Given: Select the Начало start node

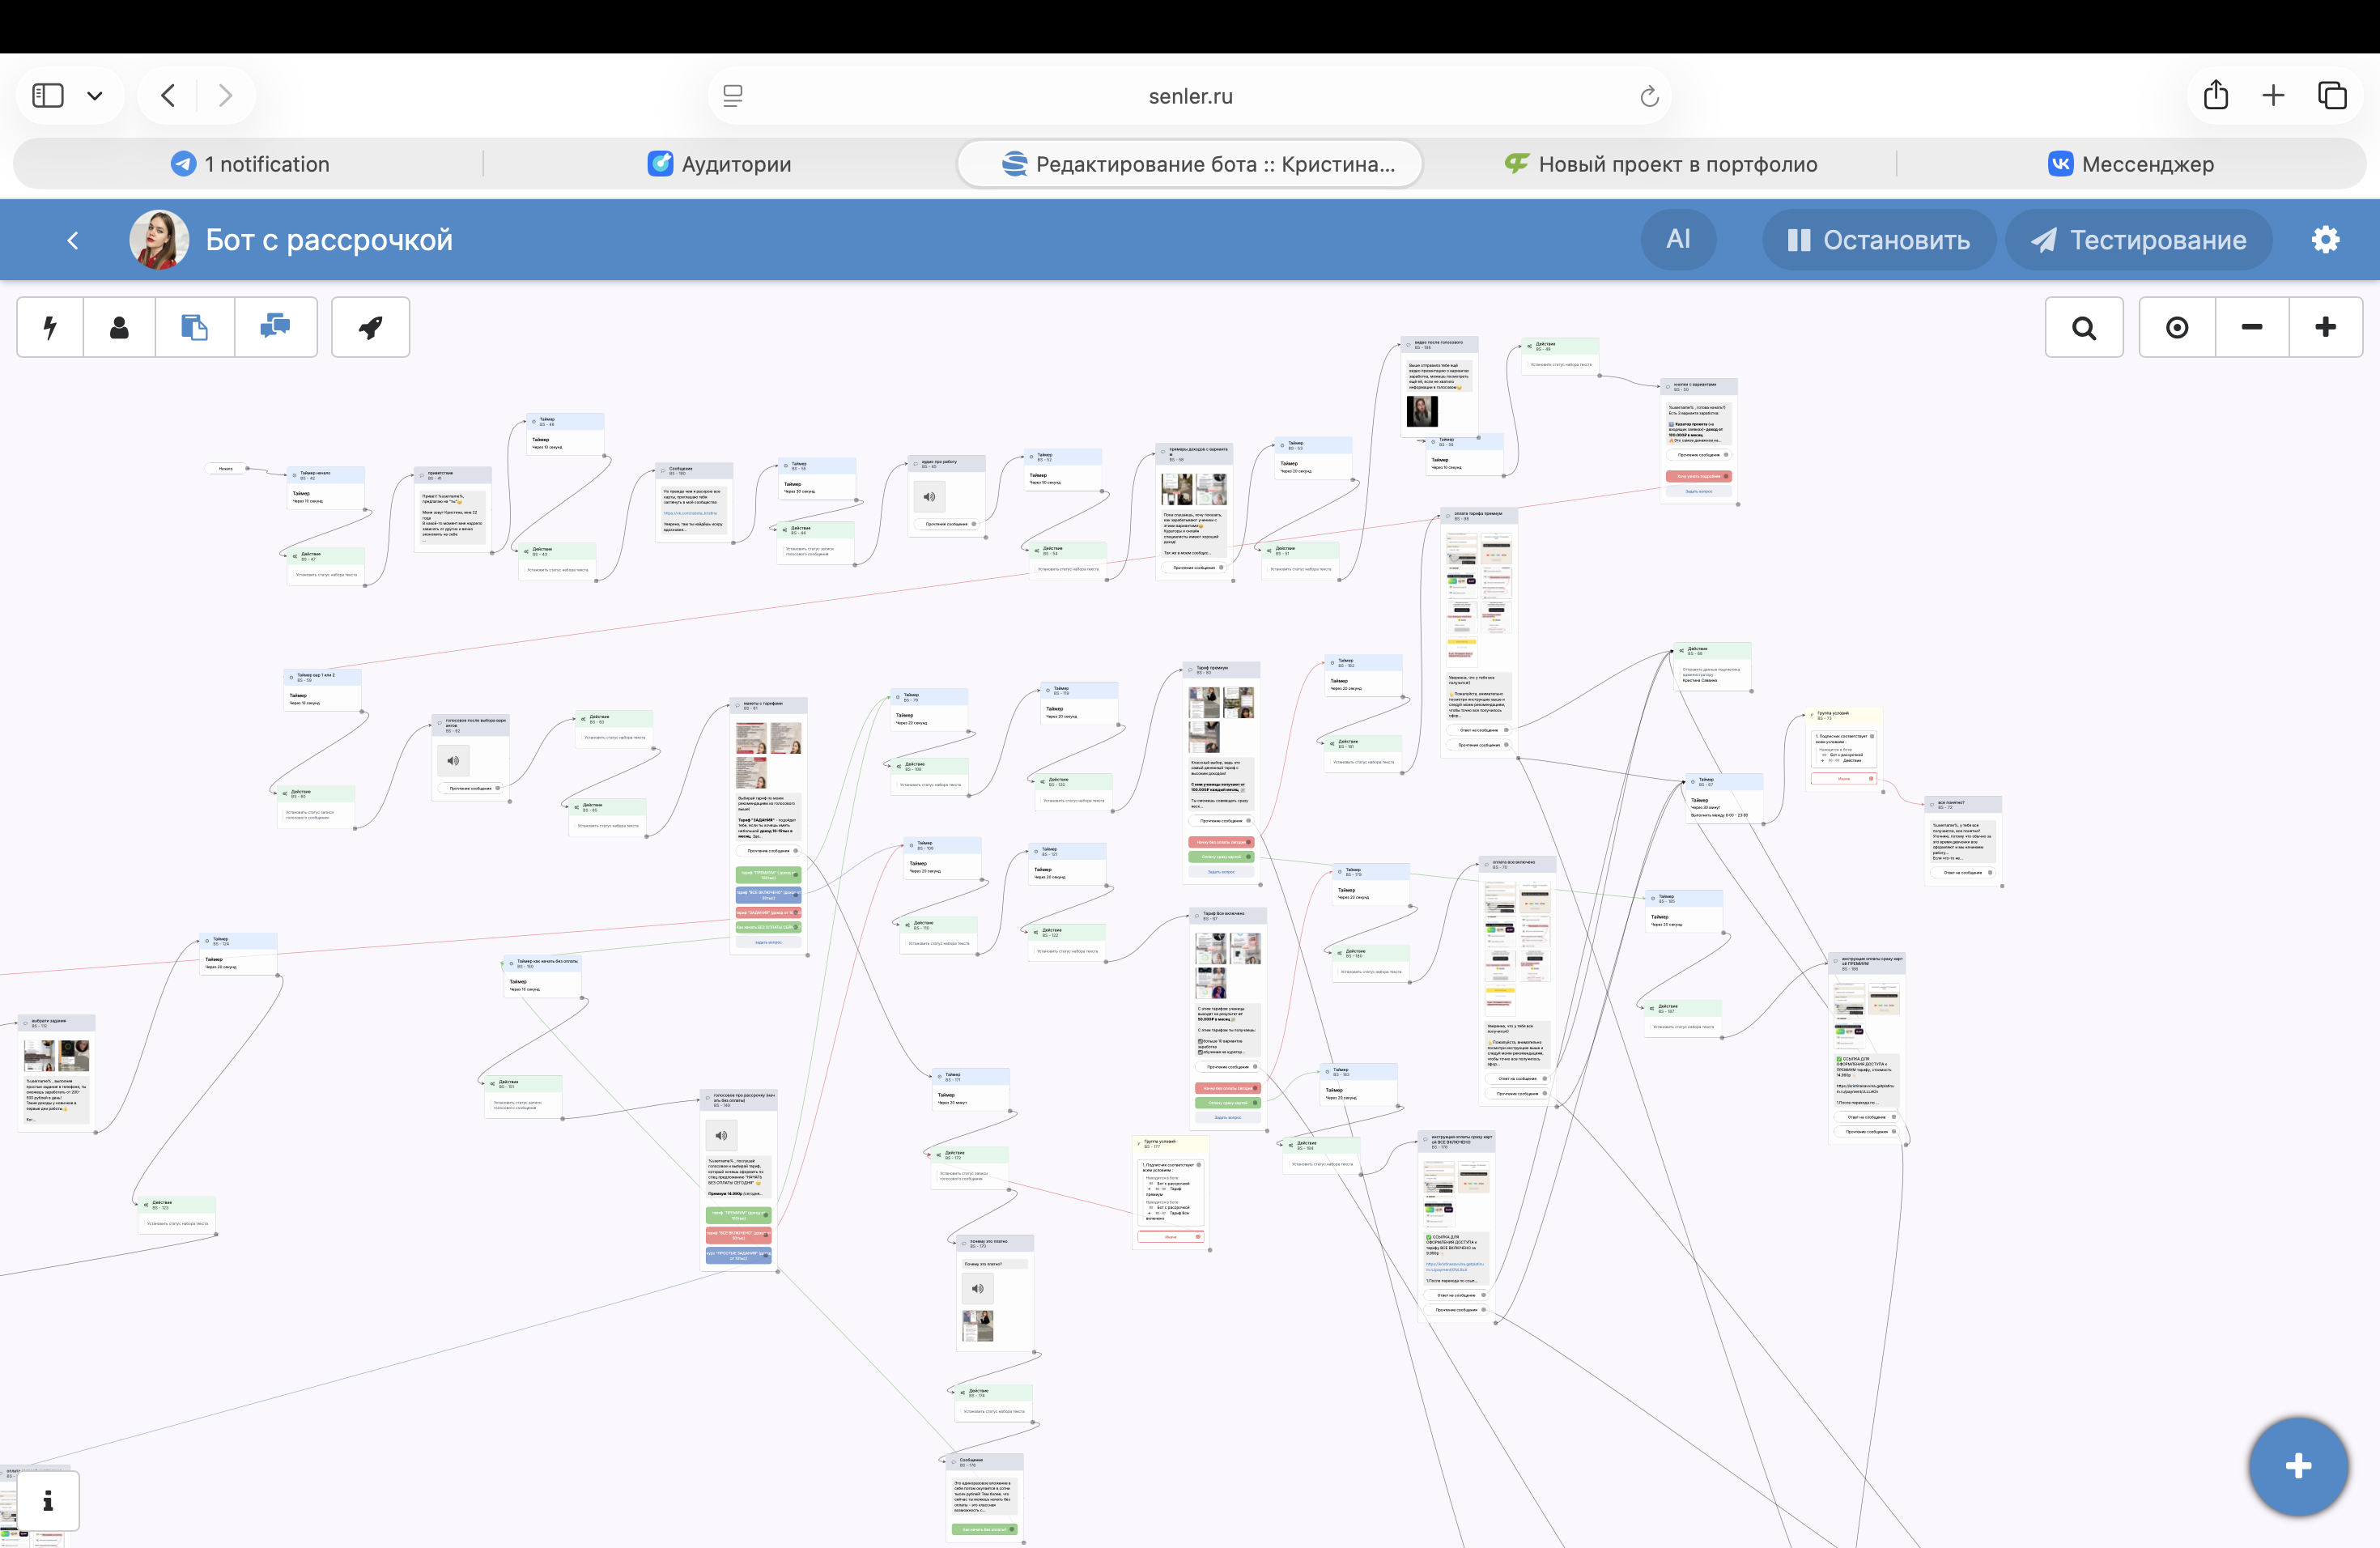Looking at the screenshot, I should tap(226, 468).
